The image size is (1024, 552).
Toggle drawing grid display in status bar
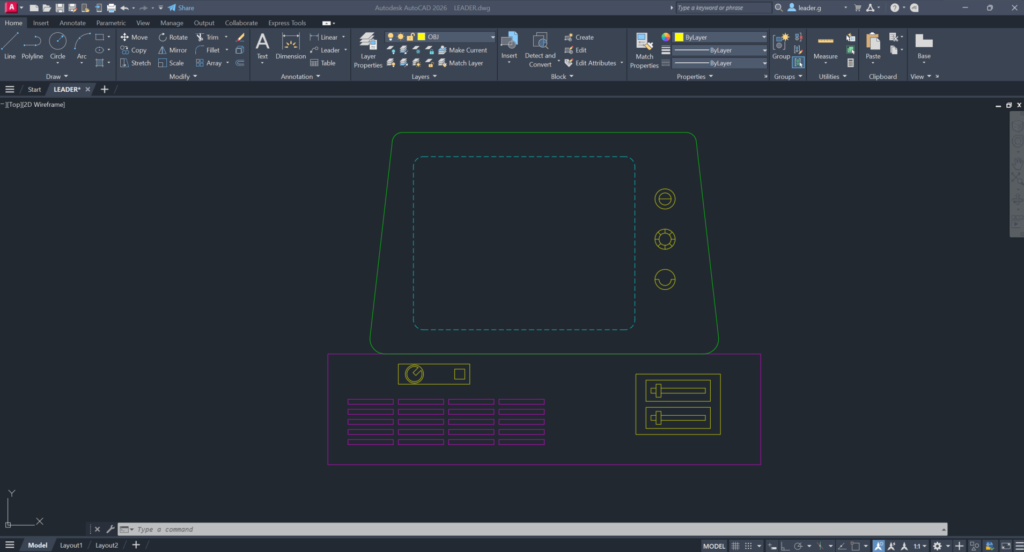(x=737, y=546)
